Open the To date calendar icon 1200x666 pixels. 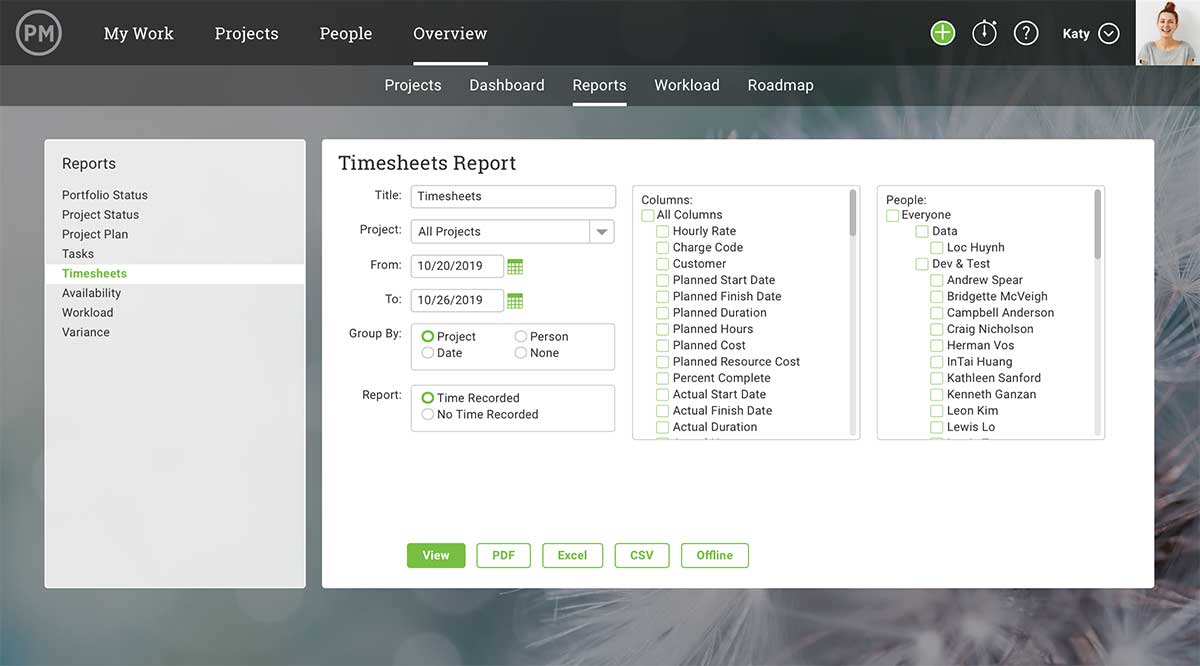point(515,300)
